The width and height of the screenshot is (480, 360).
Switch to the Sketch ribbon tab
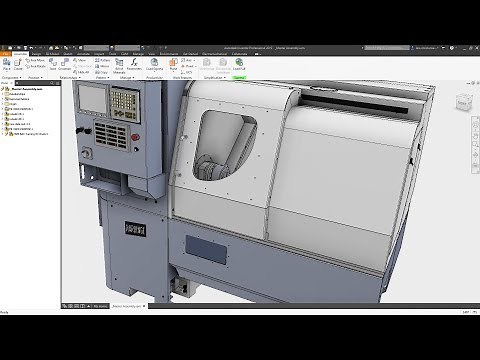68,54
